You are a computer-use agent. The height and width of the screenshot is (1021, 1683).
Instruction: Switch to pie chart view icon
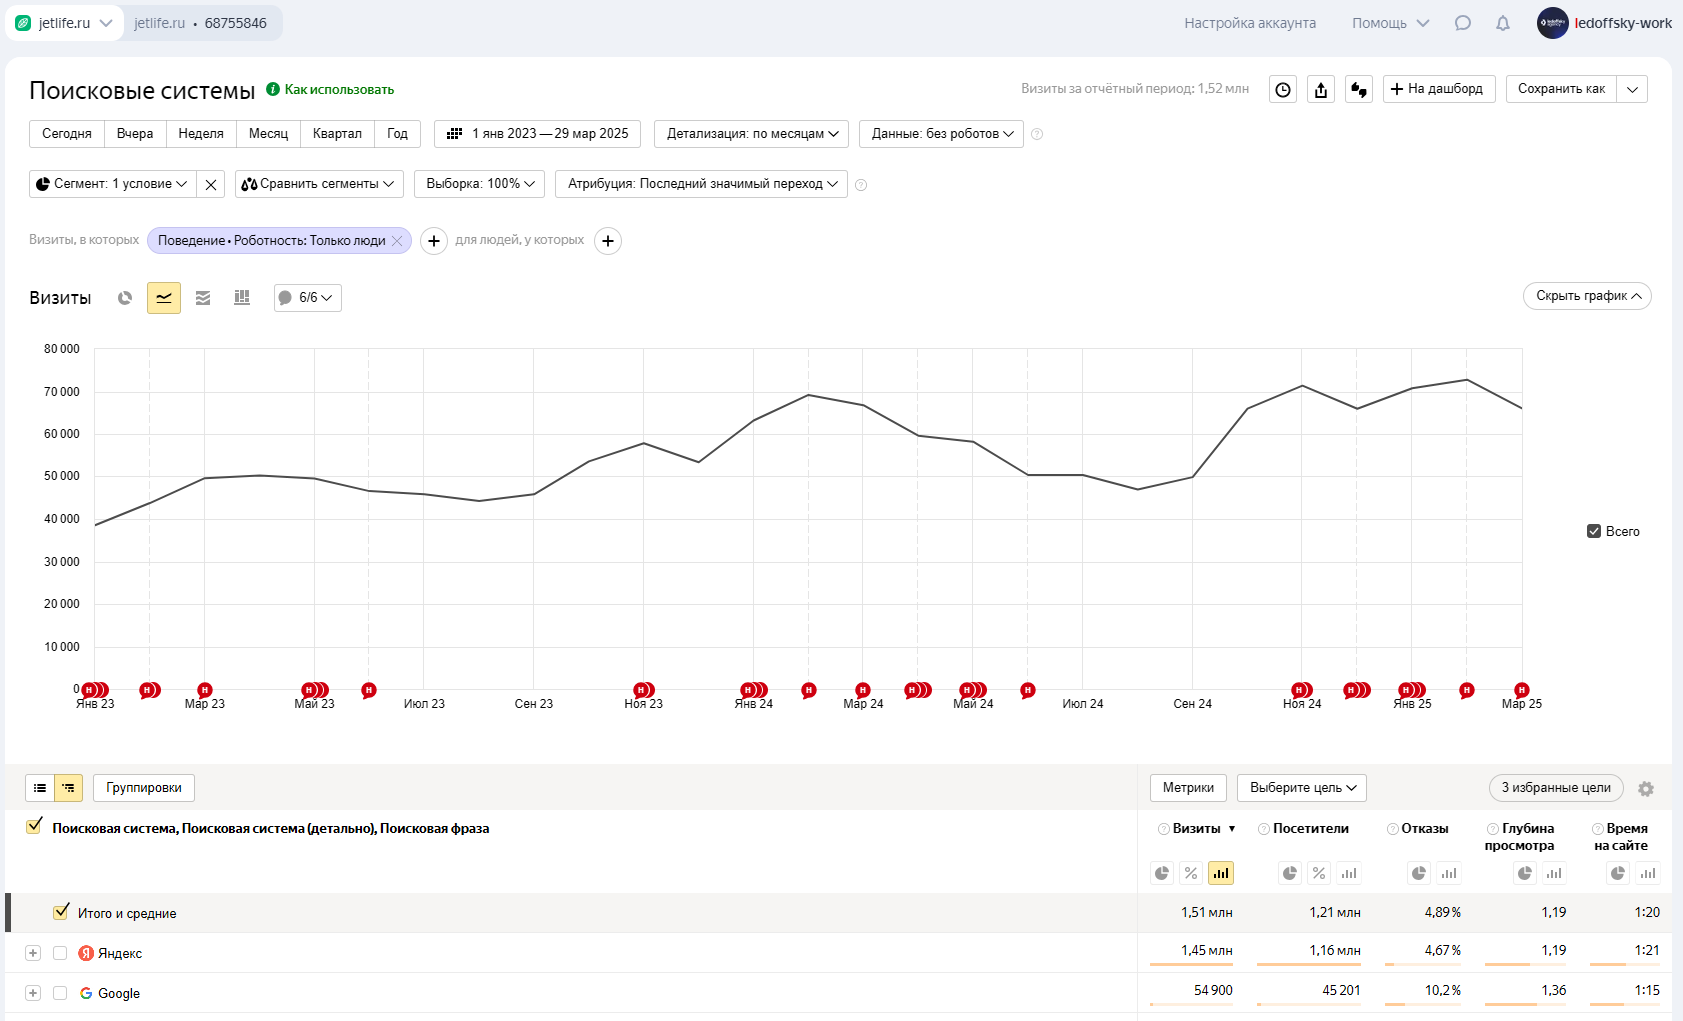[125, 298]
